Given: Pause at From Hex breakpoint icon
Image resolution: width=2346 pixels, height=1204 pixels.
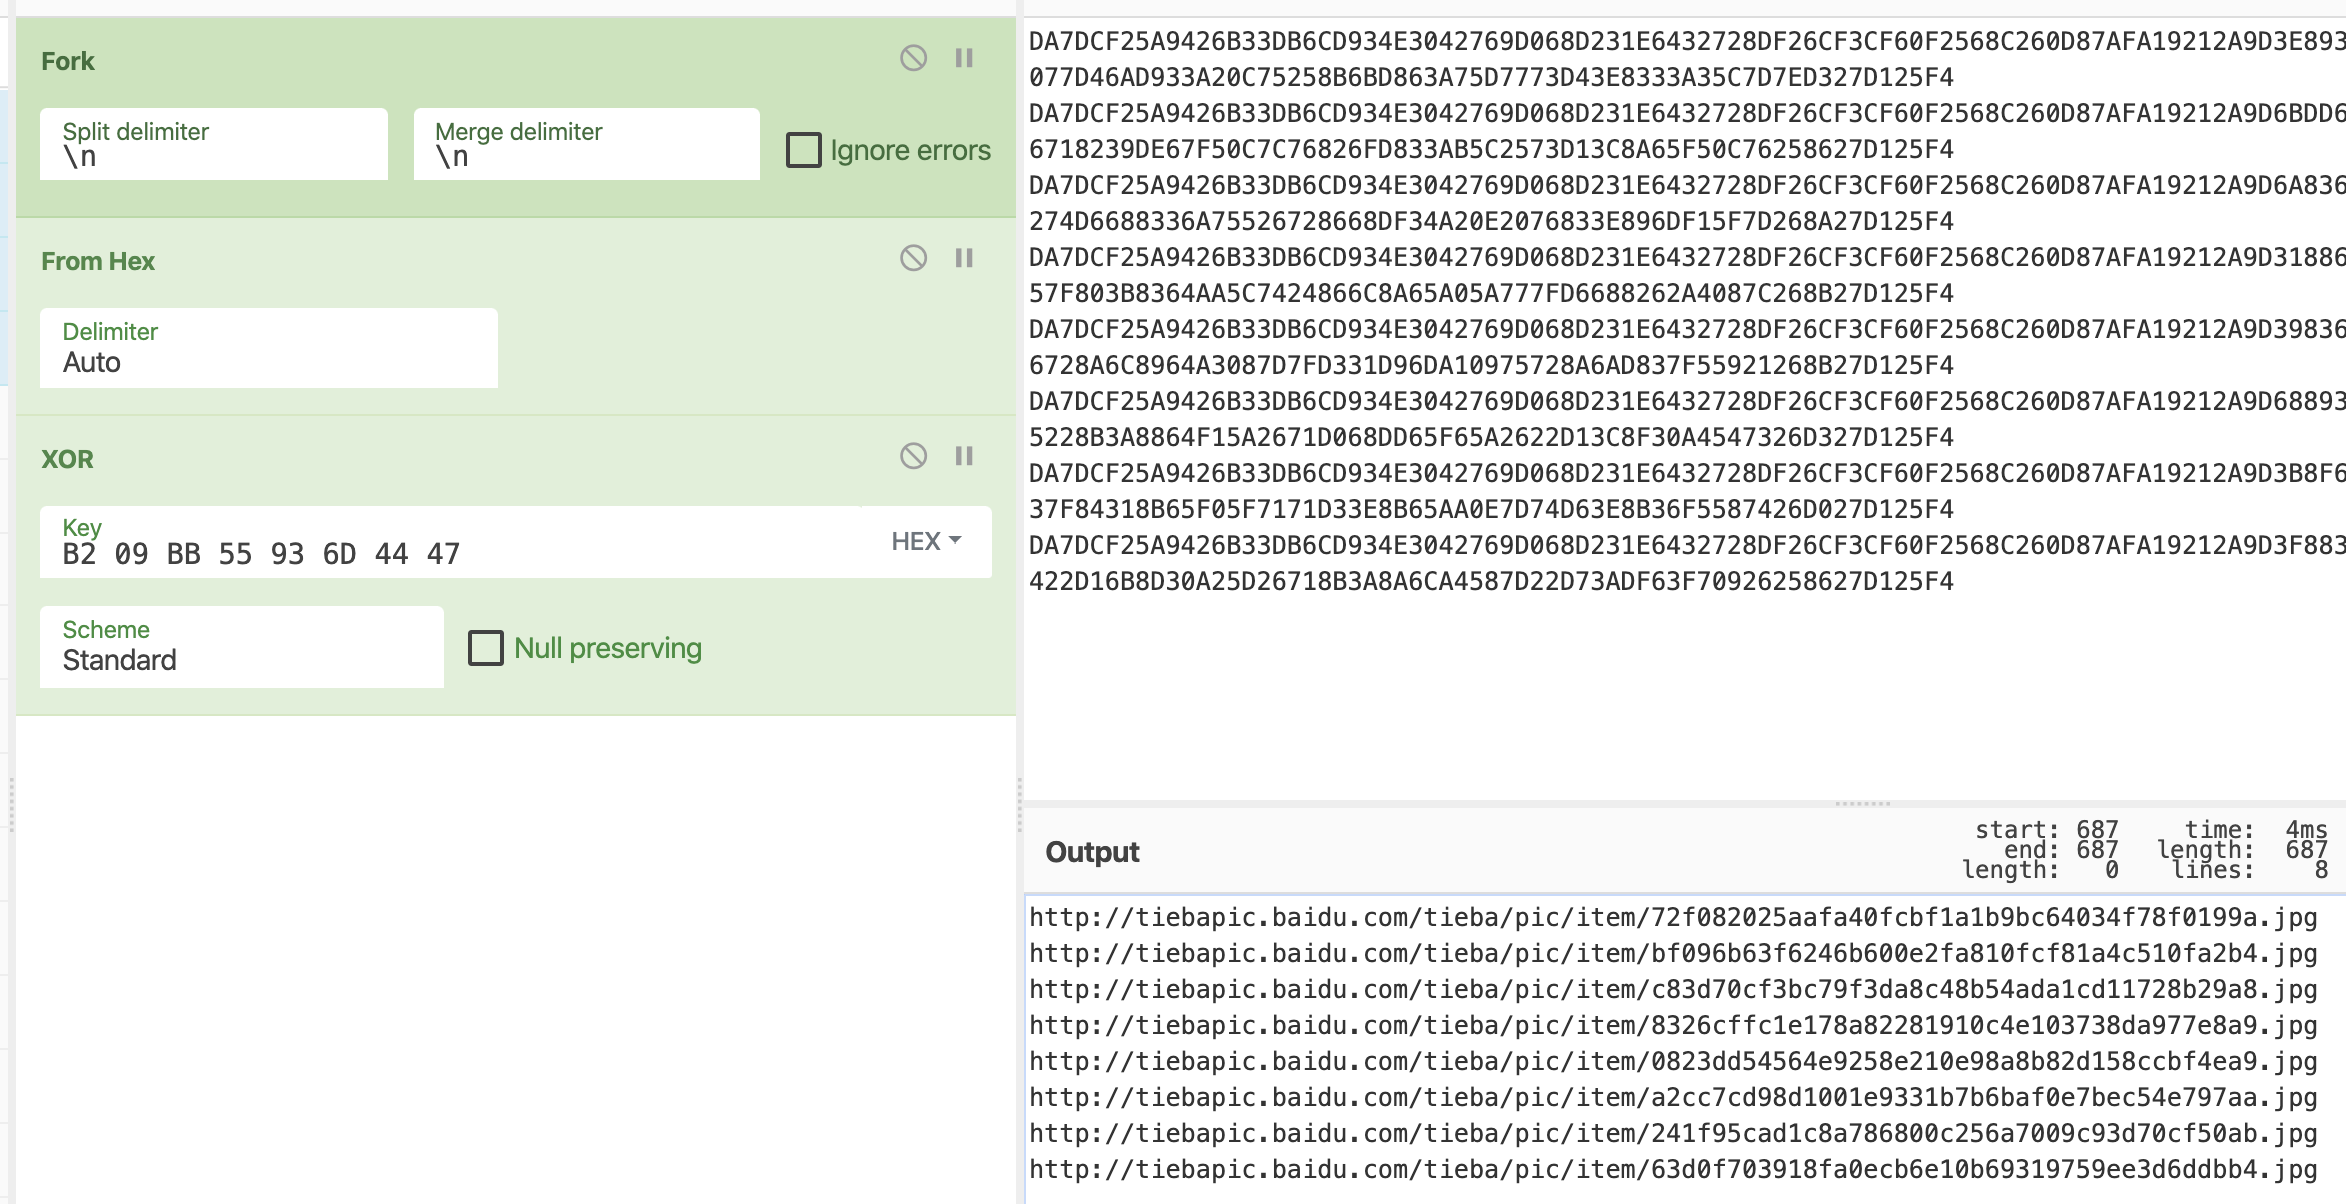Looking at the screenshot, I should (x=964, y=258).
